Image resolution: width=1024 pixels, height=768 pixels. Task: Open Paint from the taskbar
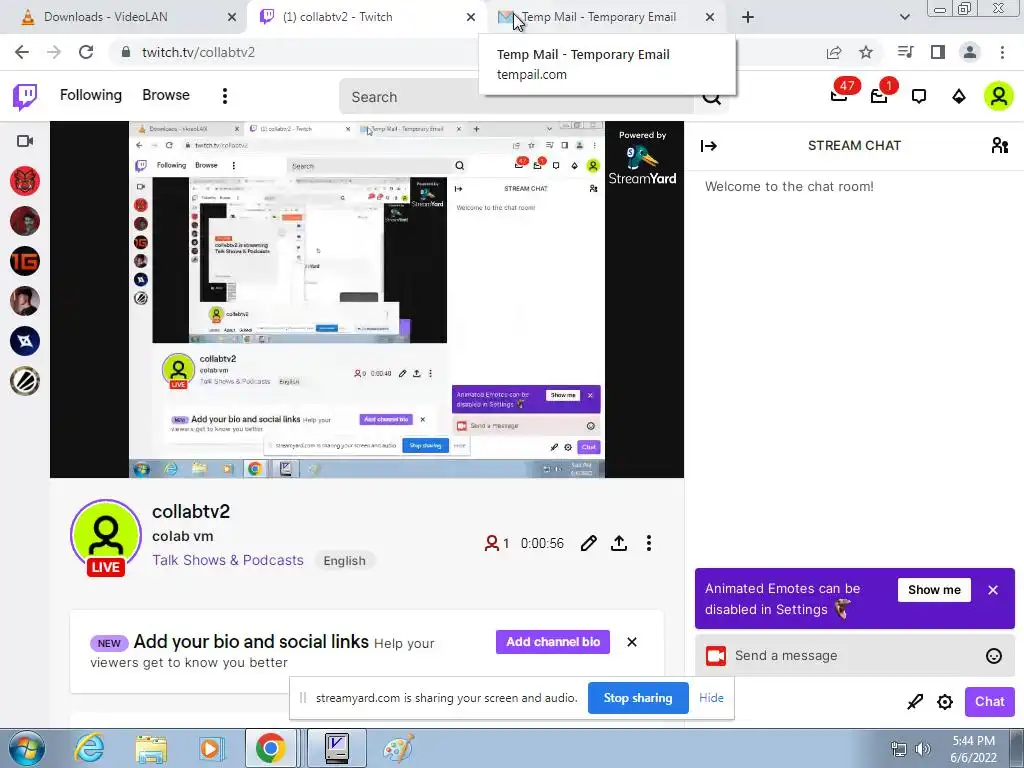(x=398, y=749)
